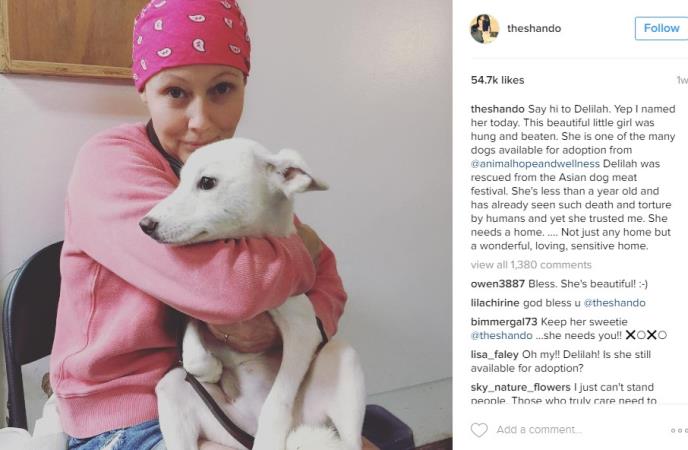Open lilachirine commenter profile

pos(495,303)
